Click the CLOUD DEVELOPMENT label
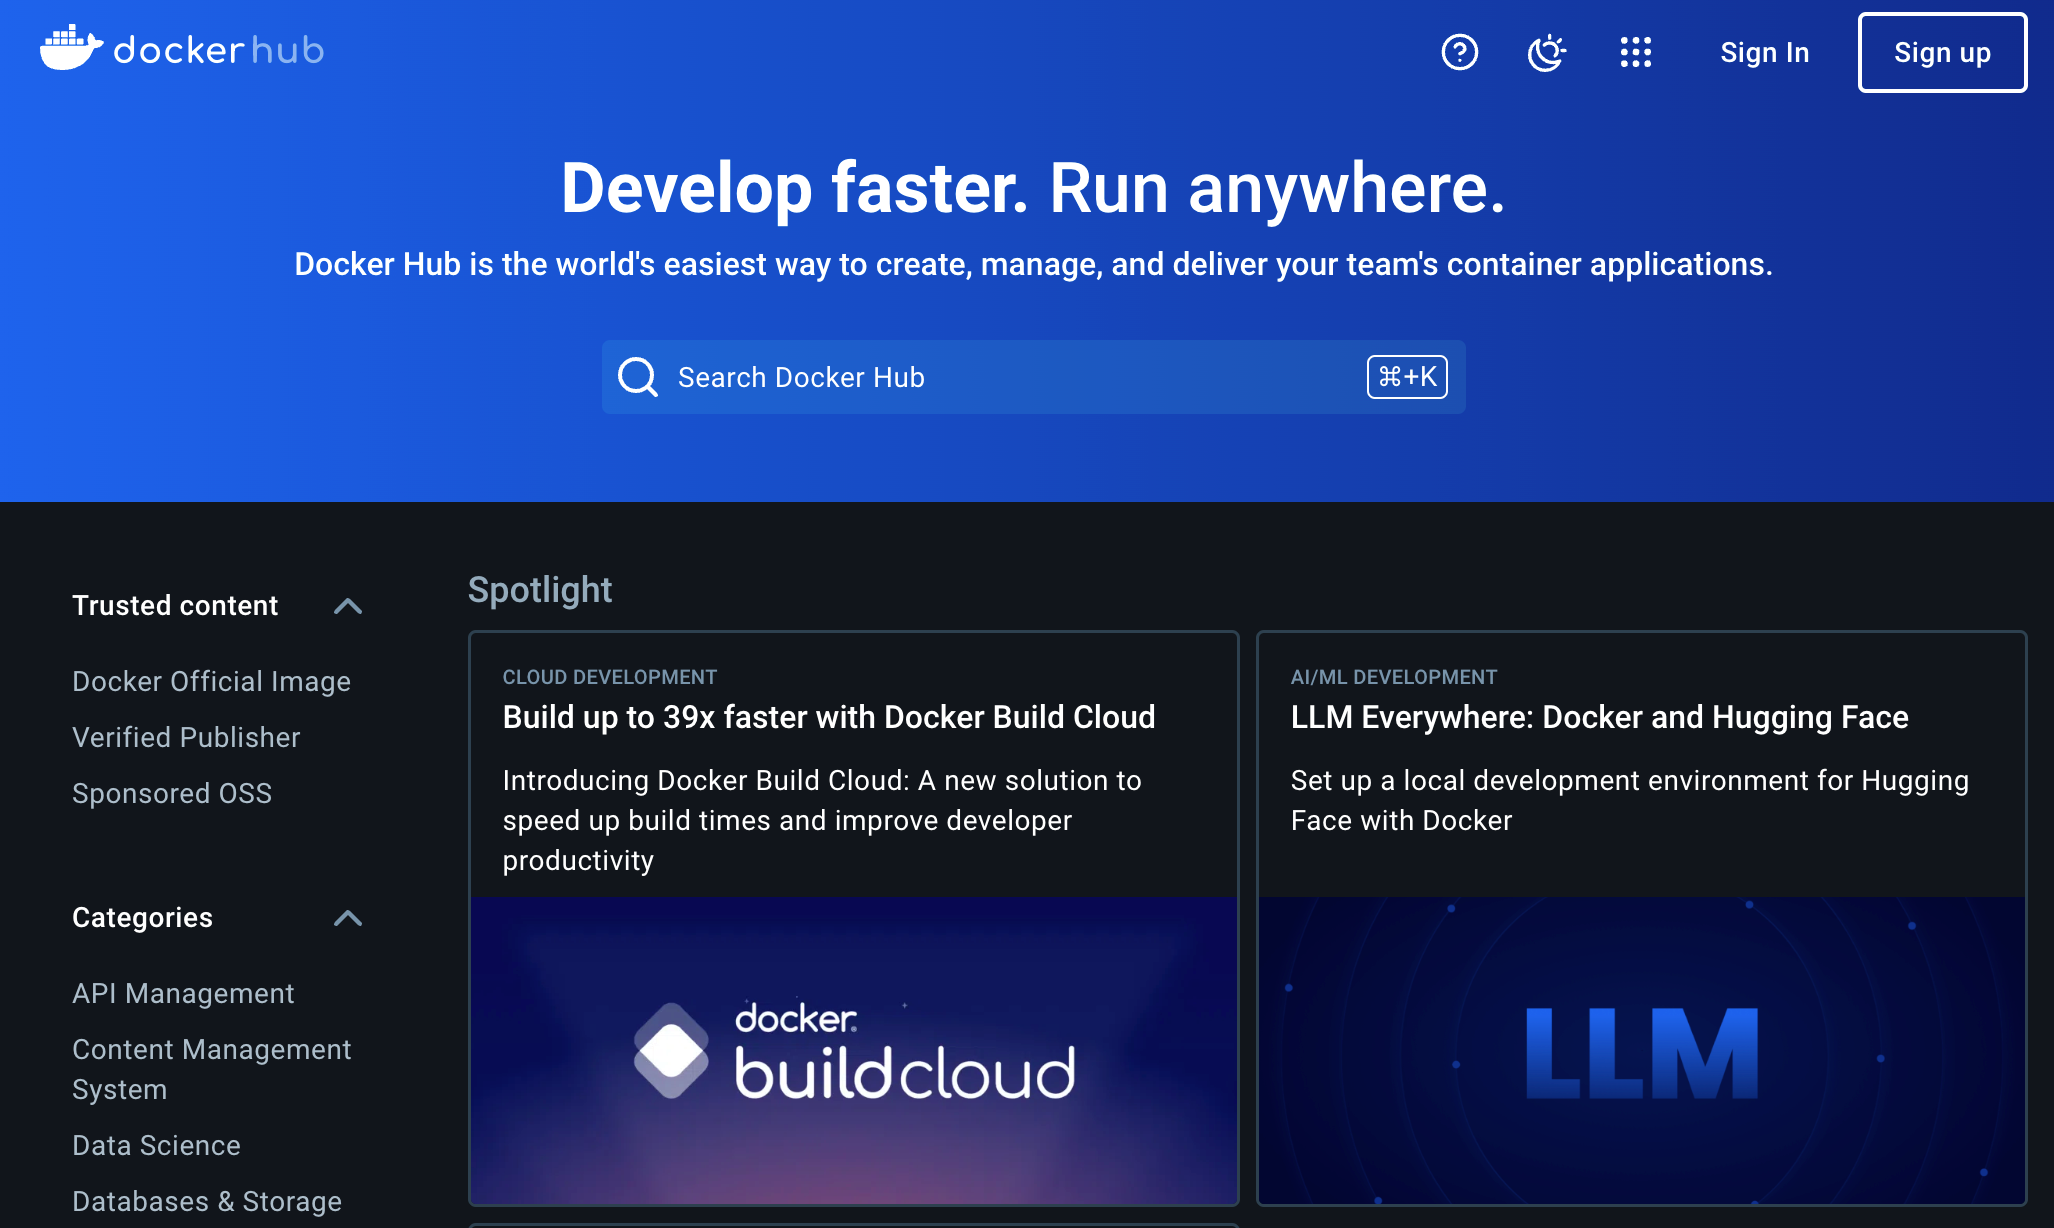The width and height of the screenshot is (2054, 1228). 609,677
